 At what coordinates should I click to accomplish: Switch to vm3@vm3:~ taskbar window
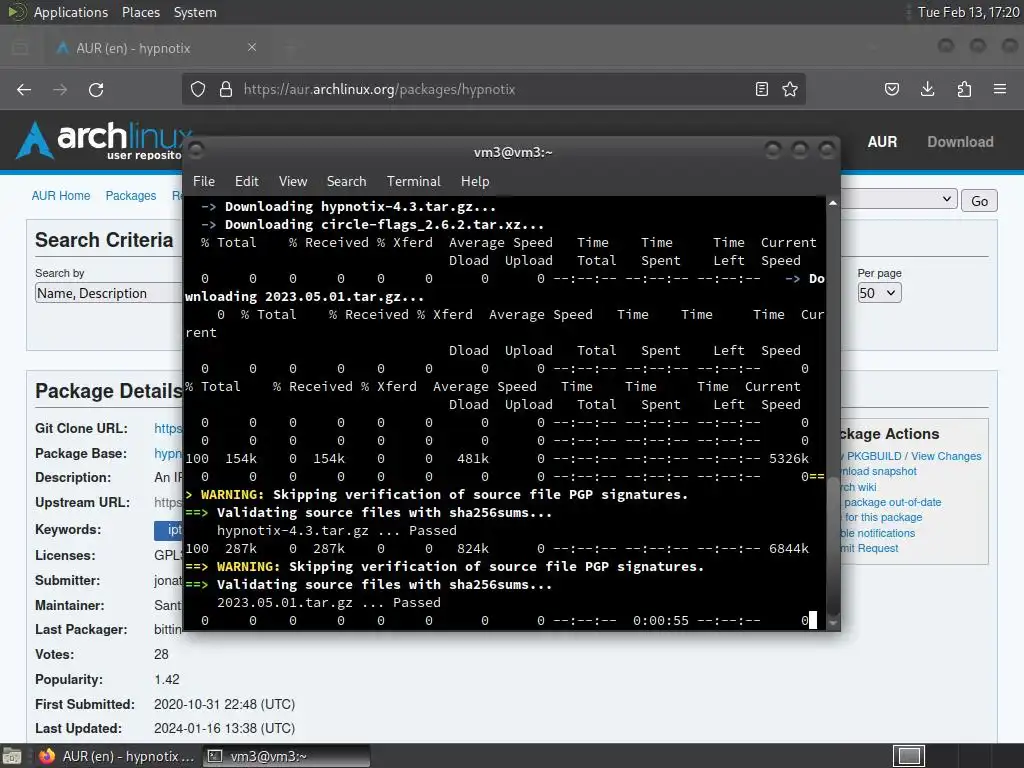pos(287,756)
